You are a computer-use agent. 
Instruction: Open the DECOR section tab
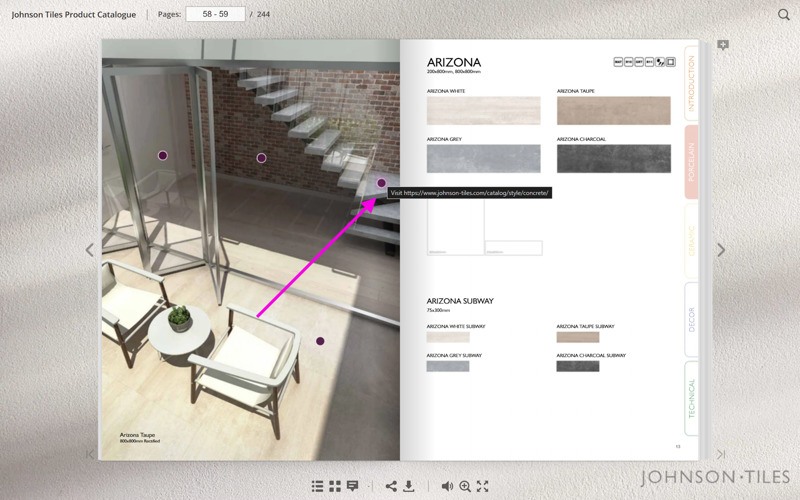pyautogui.click(x=691, y=319)
